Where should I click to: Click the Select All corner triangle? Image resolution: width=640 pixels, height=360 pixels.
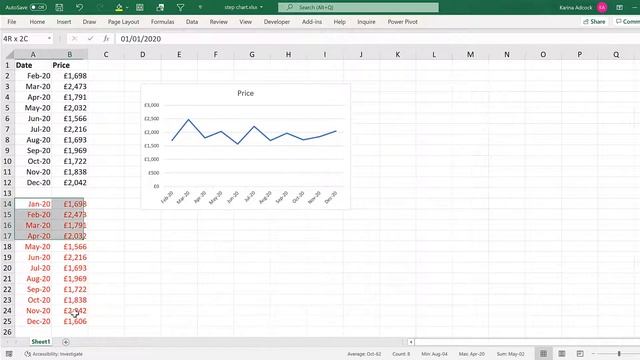coord(9,54)
